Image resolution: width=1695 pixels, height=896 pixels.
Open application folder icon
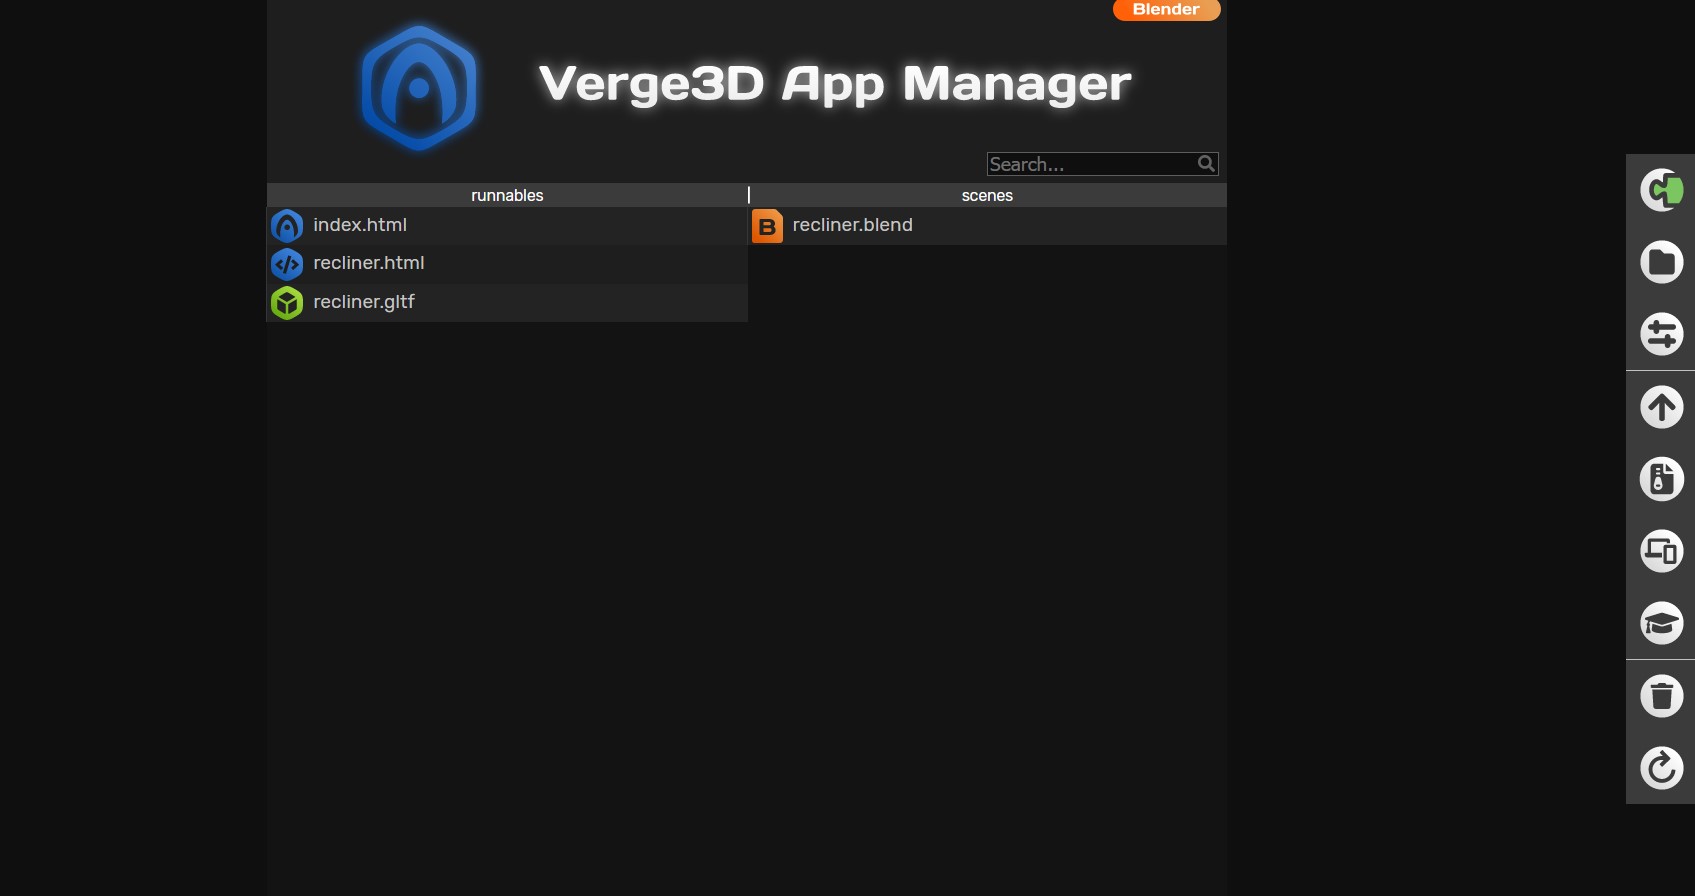click(1661, 262)
